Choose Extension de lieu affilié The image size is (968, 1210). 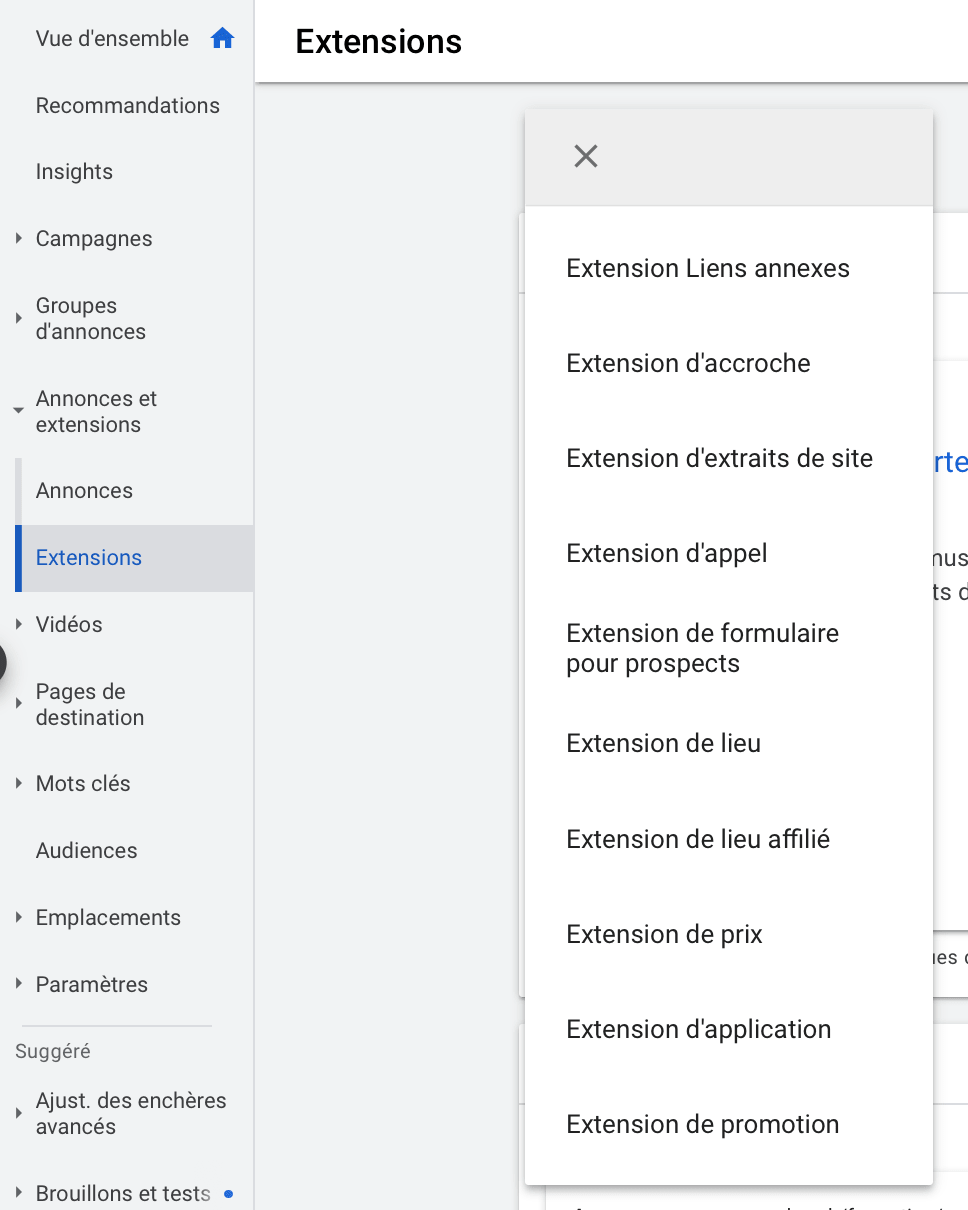click(729, 839)
